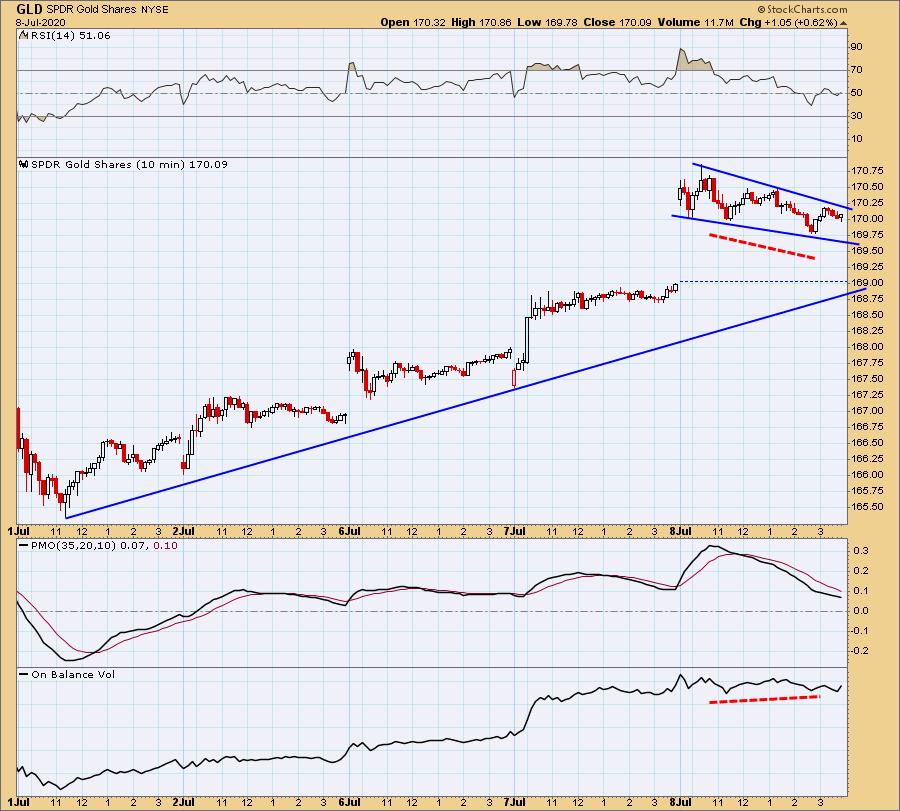This screenshot has height=811, width=900.
Task: Click the red dashed line in price panel
Action: click(x=762, y=246)
